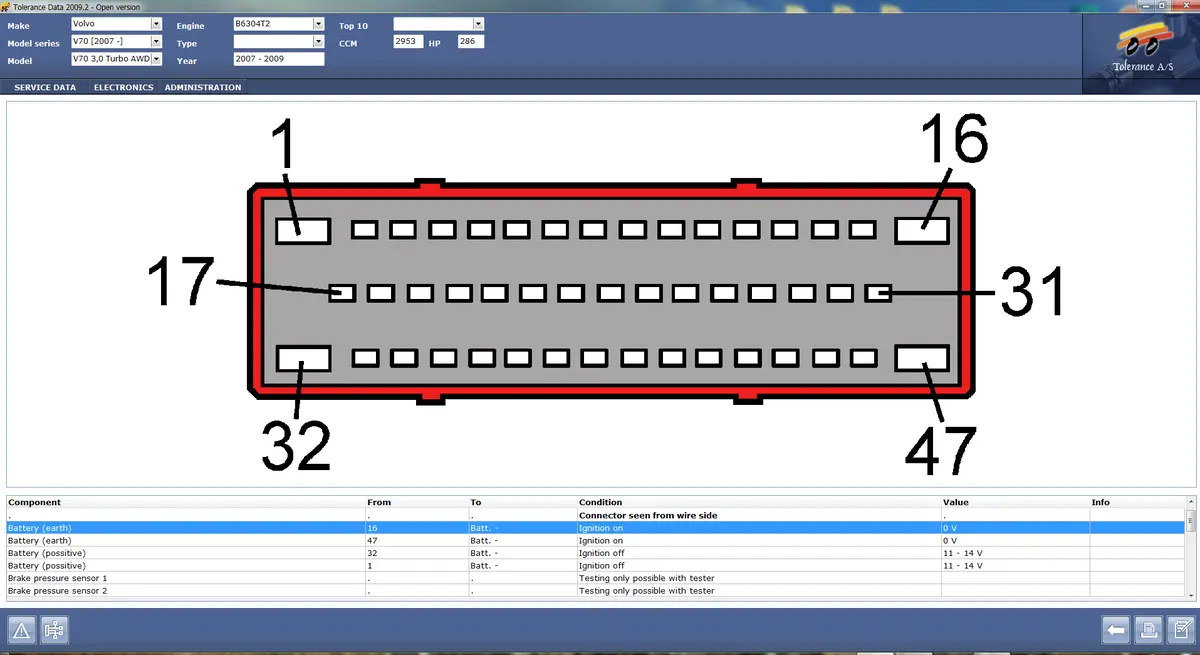Image resolution: width=1200 pixels, height=655 pixels.
Task: Click '0 V' value in pin 47 row
Action: (x=1014, y=540)
